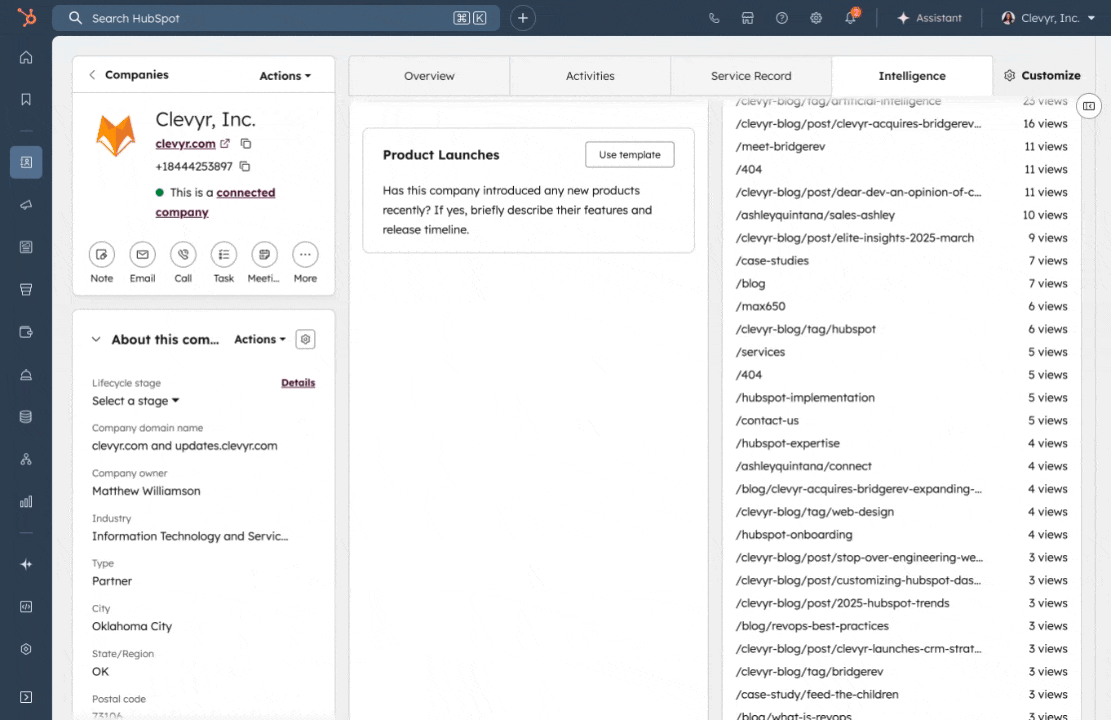Click the /contact-us page row

[901, 420]
